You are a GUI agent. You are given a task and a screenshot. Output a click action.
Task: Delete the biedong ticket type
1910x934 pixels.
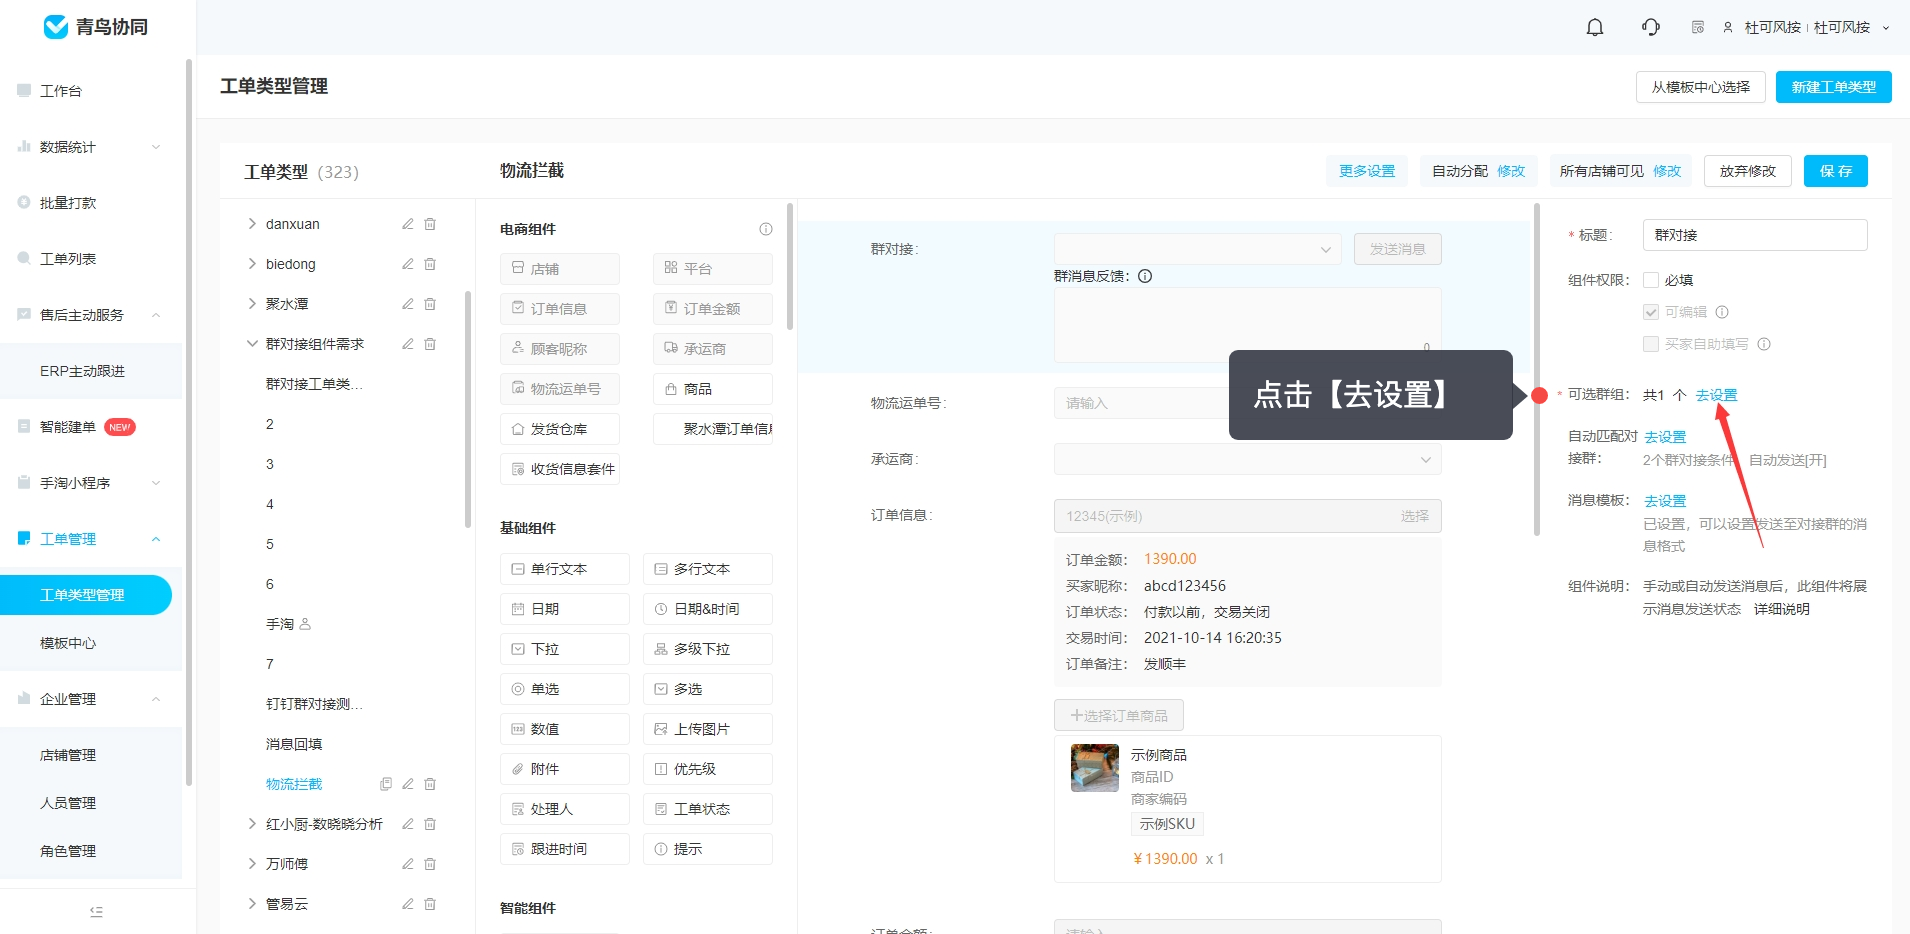pyautogui.click(x=430, y=264)
